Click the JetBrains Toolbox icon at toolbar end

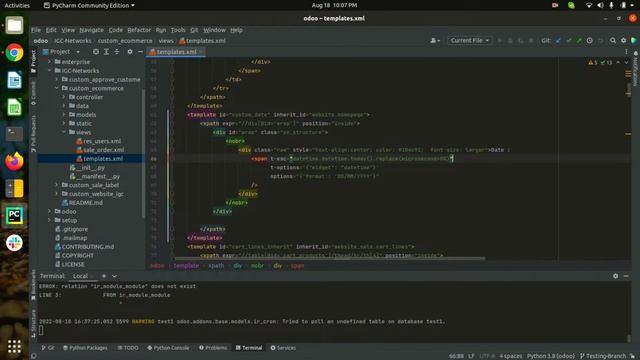point(633,40)
